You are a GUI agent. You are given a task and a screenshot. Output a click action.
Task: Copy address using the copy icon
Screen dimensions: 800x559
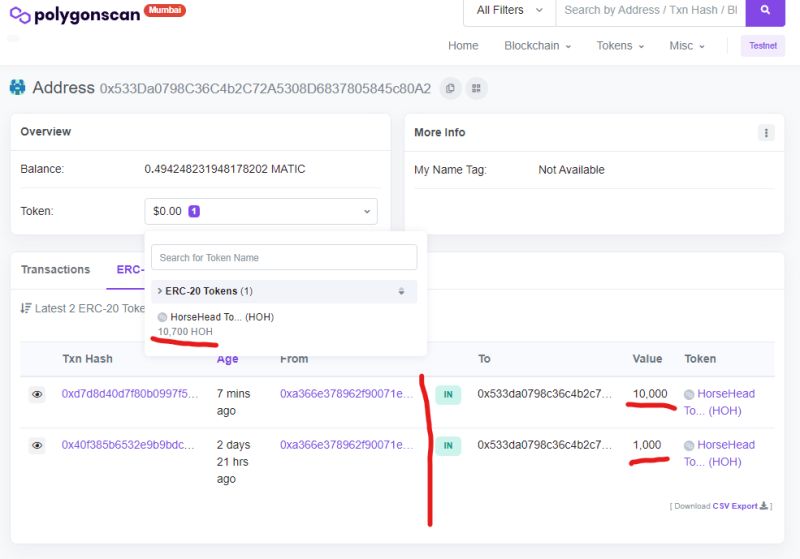pyautogui.click(x=450, y=88)
